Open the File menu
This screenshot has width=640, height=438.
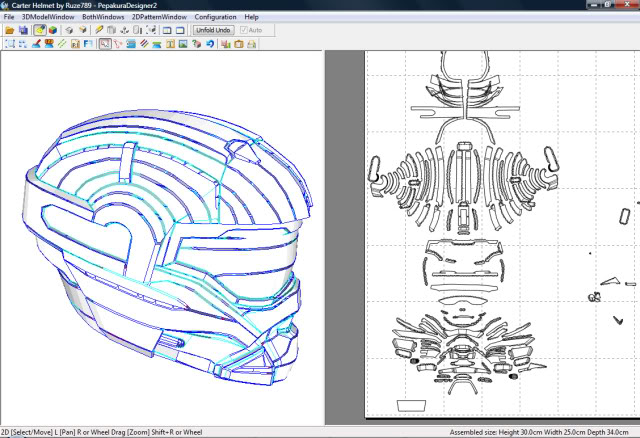click(x=9, y=17)
